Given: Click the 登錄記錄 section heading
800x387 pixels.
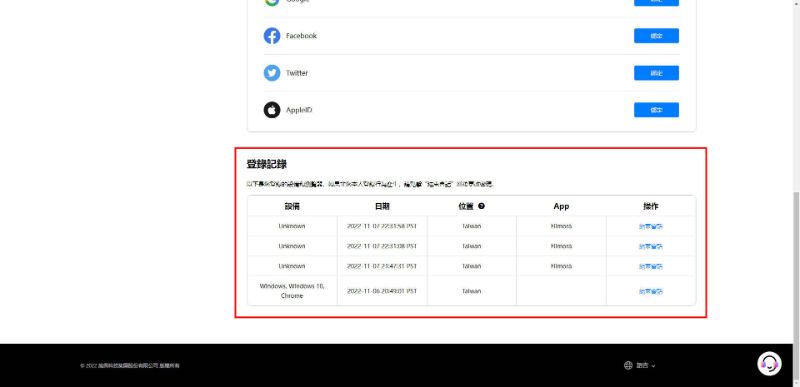Looking at the screenshot, I should (x=266, y=164).
